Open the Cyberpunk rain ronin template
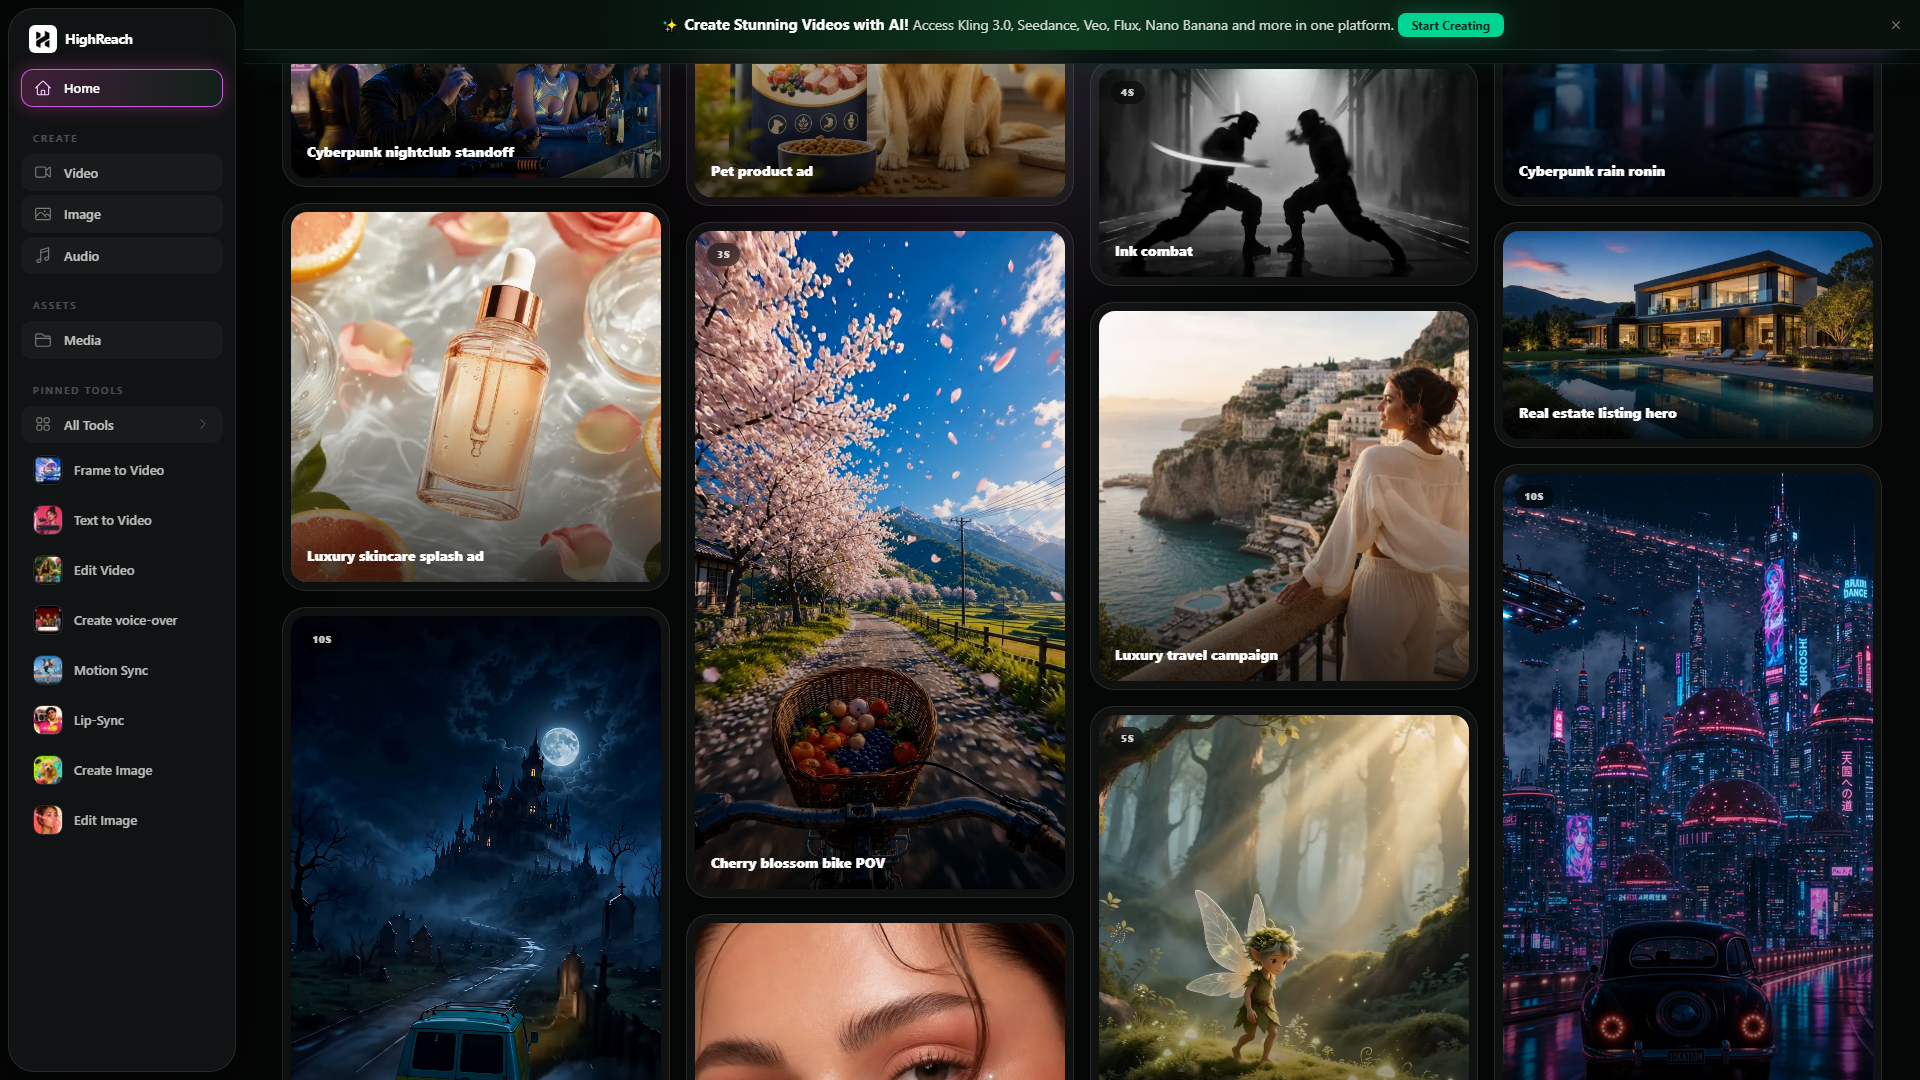This screenshot has height=1080, width=1920. coord(1688,130)
